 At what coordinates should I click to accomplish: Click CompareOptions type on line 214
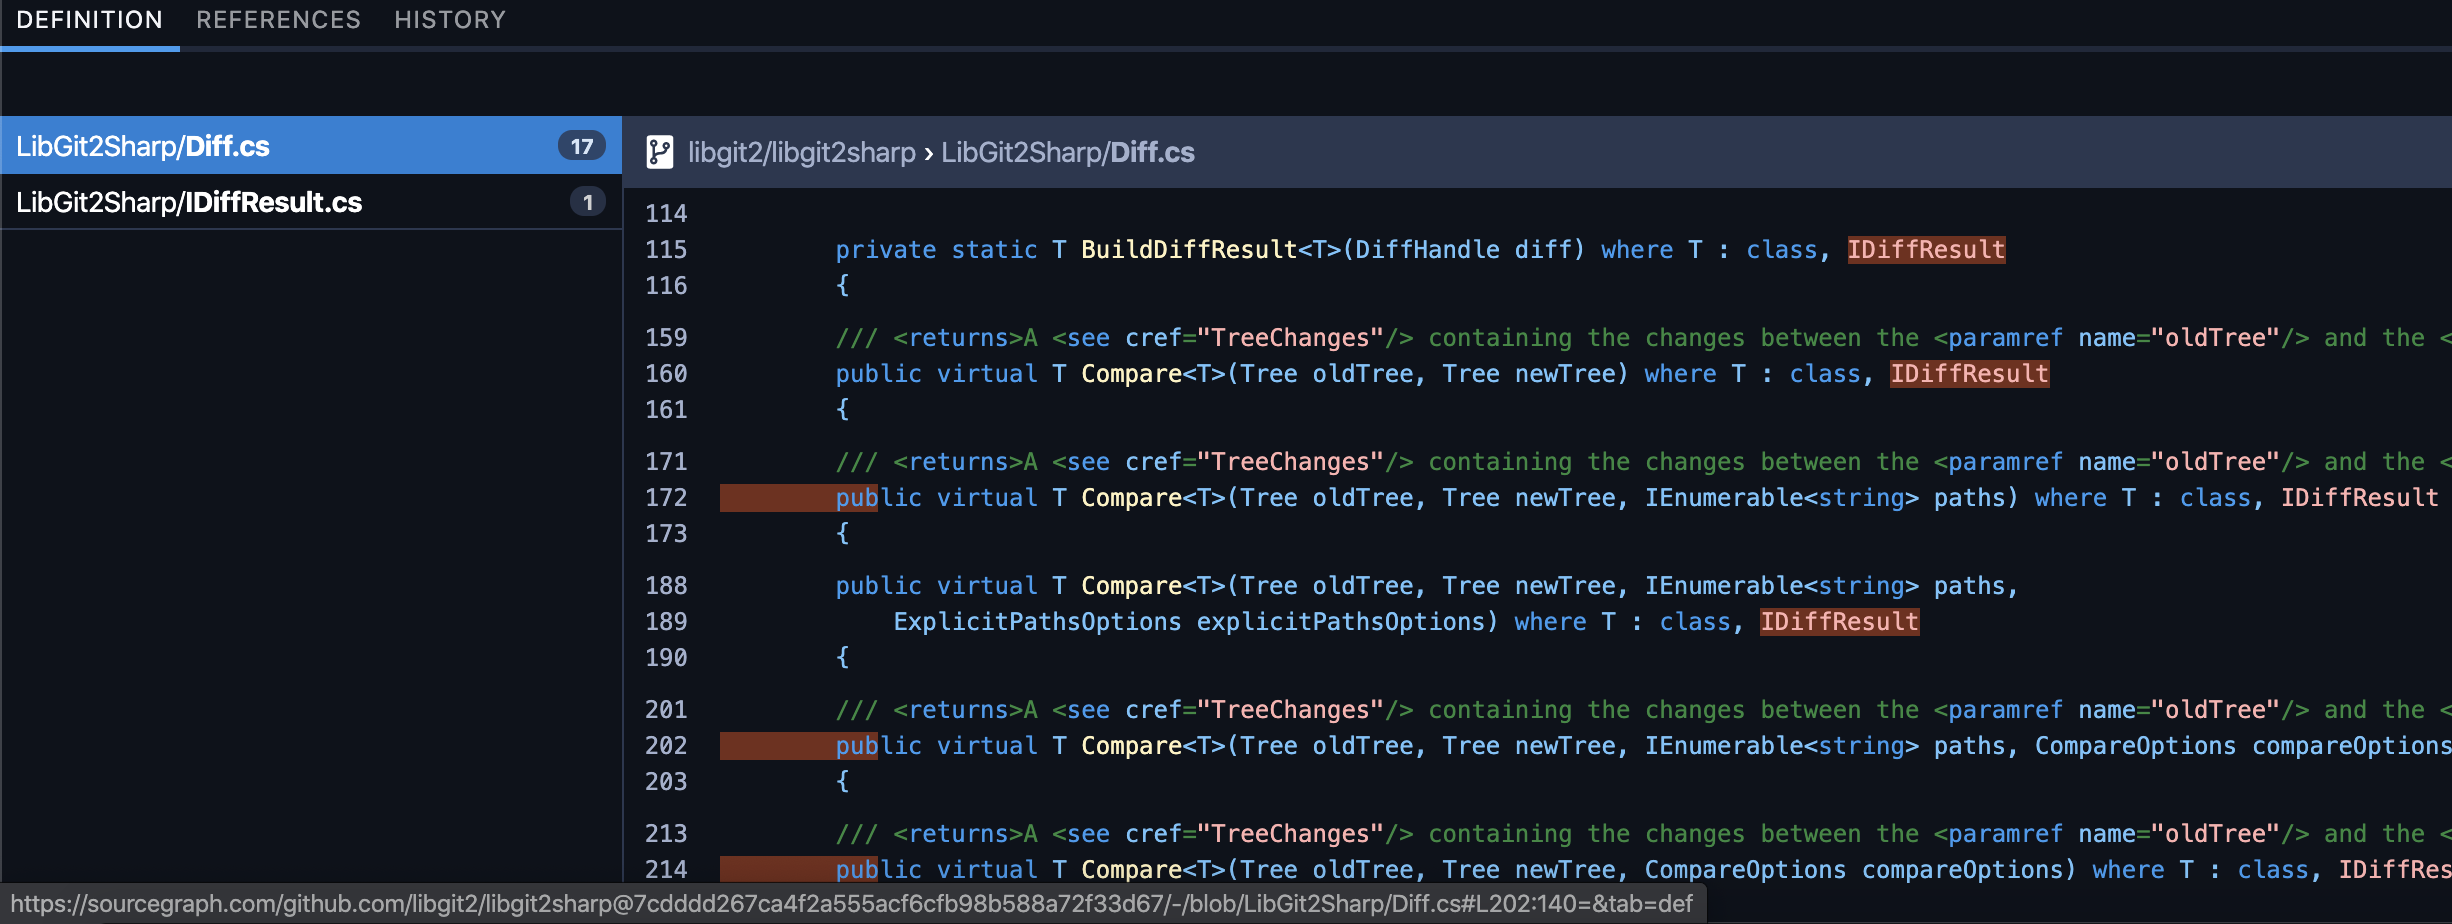1745,869
